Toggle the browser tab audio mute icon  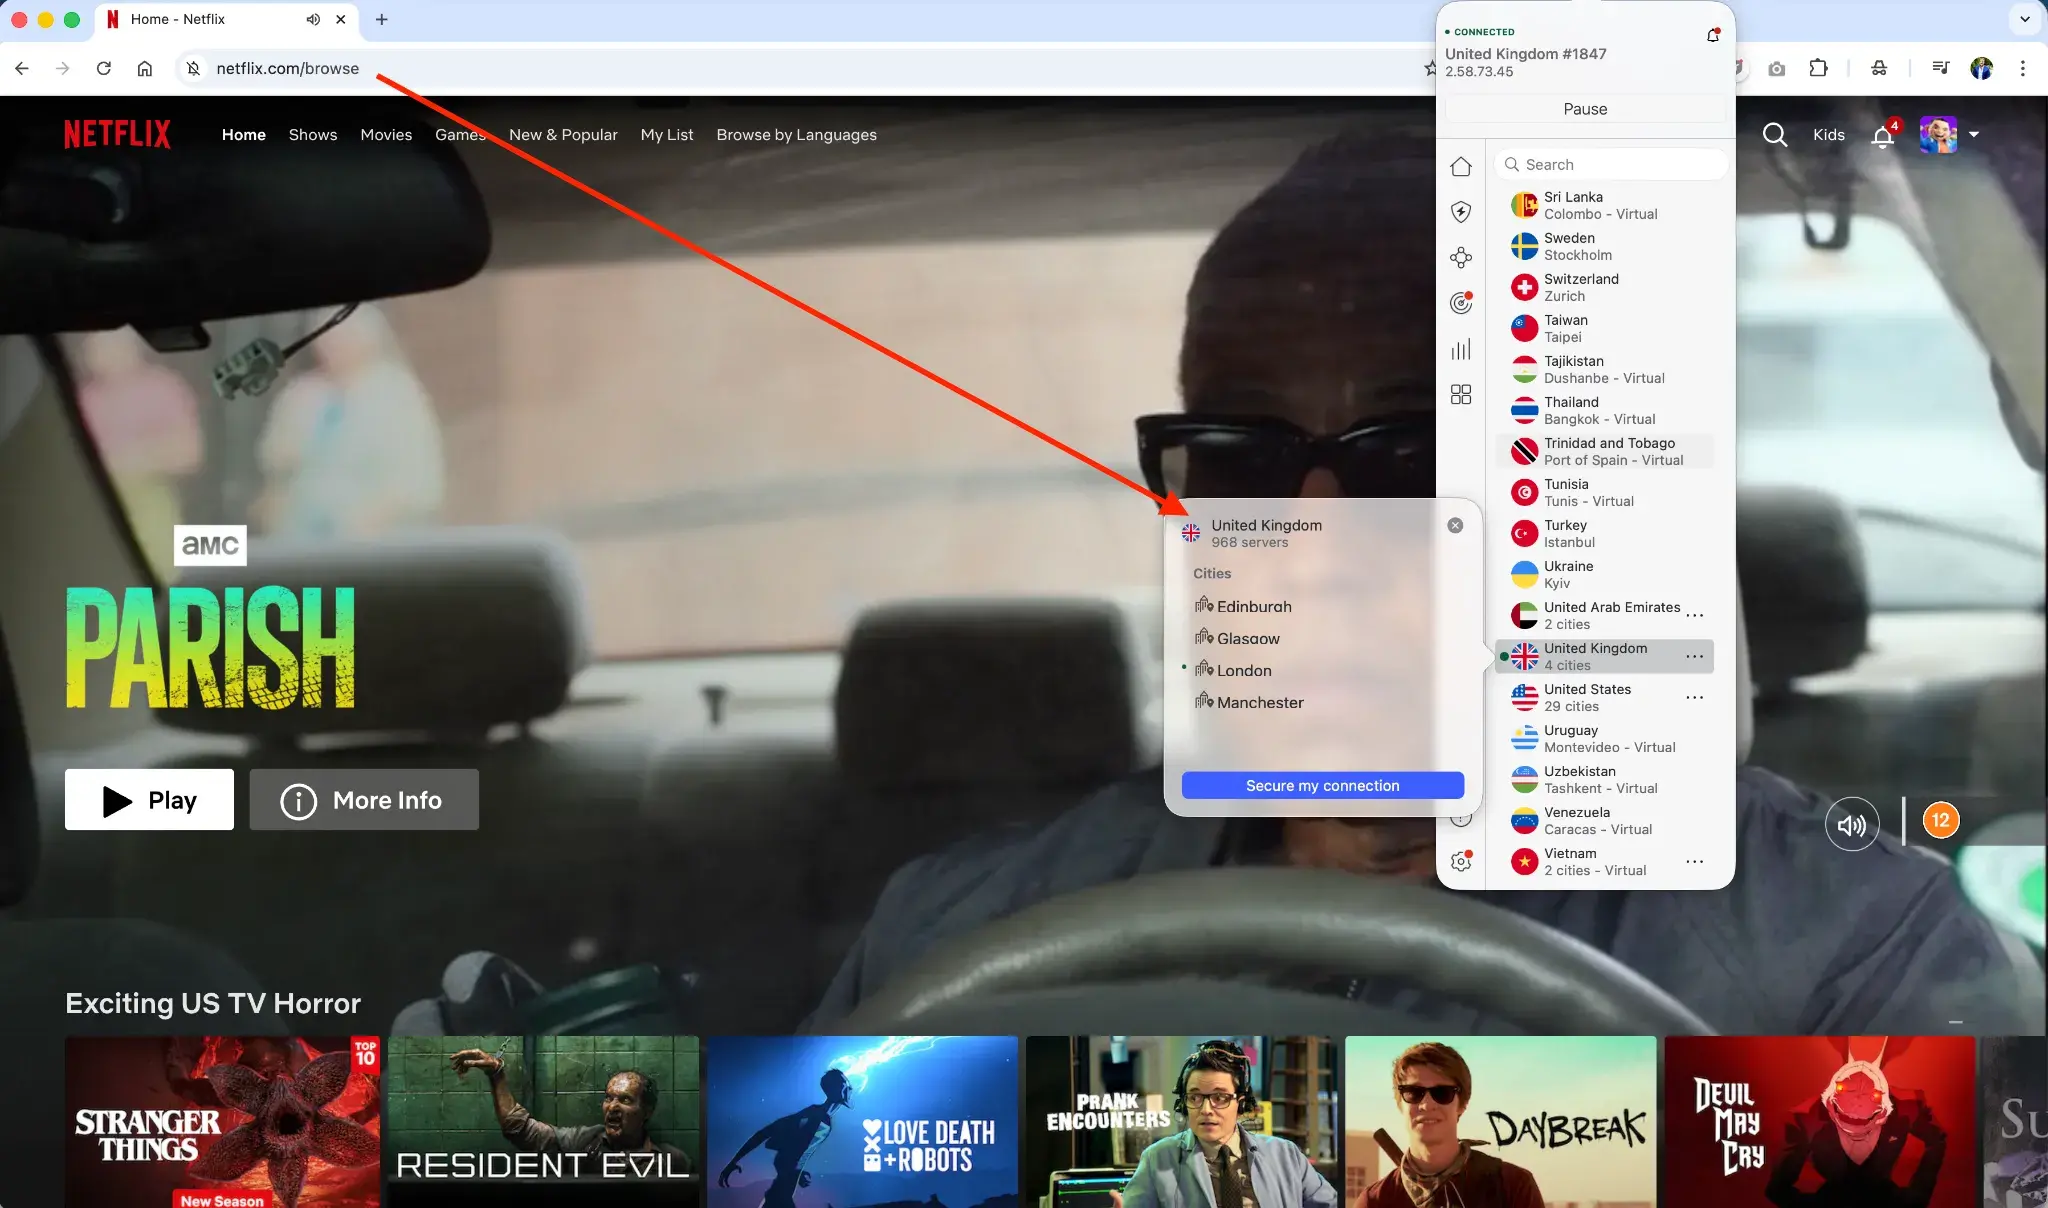point(313,19)
